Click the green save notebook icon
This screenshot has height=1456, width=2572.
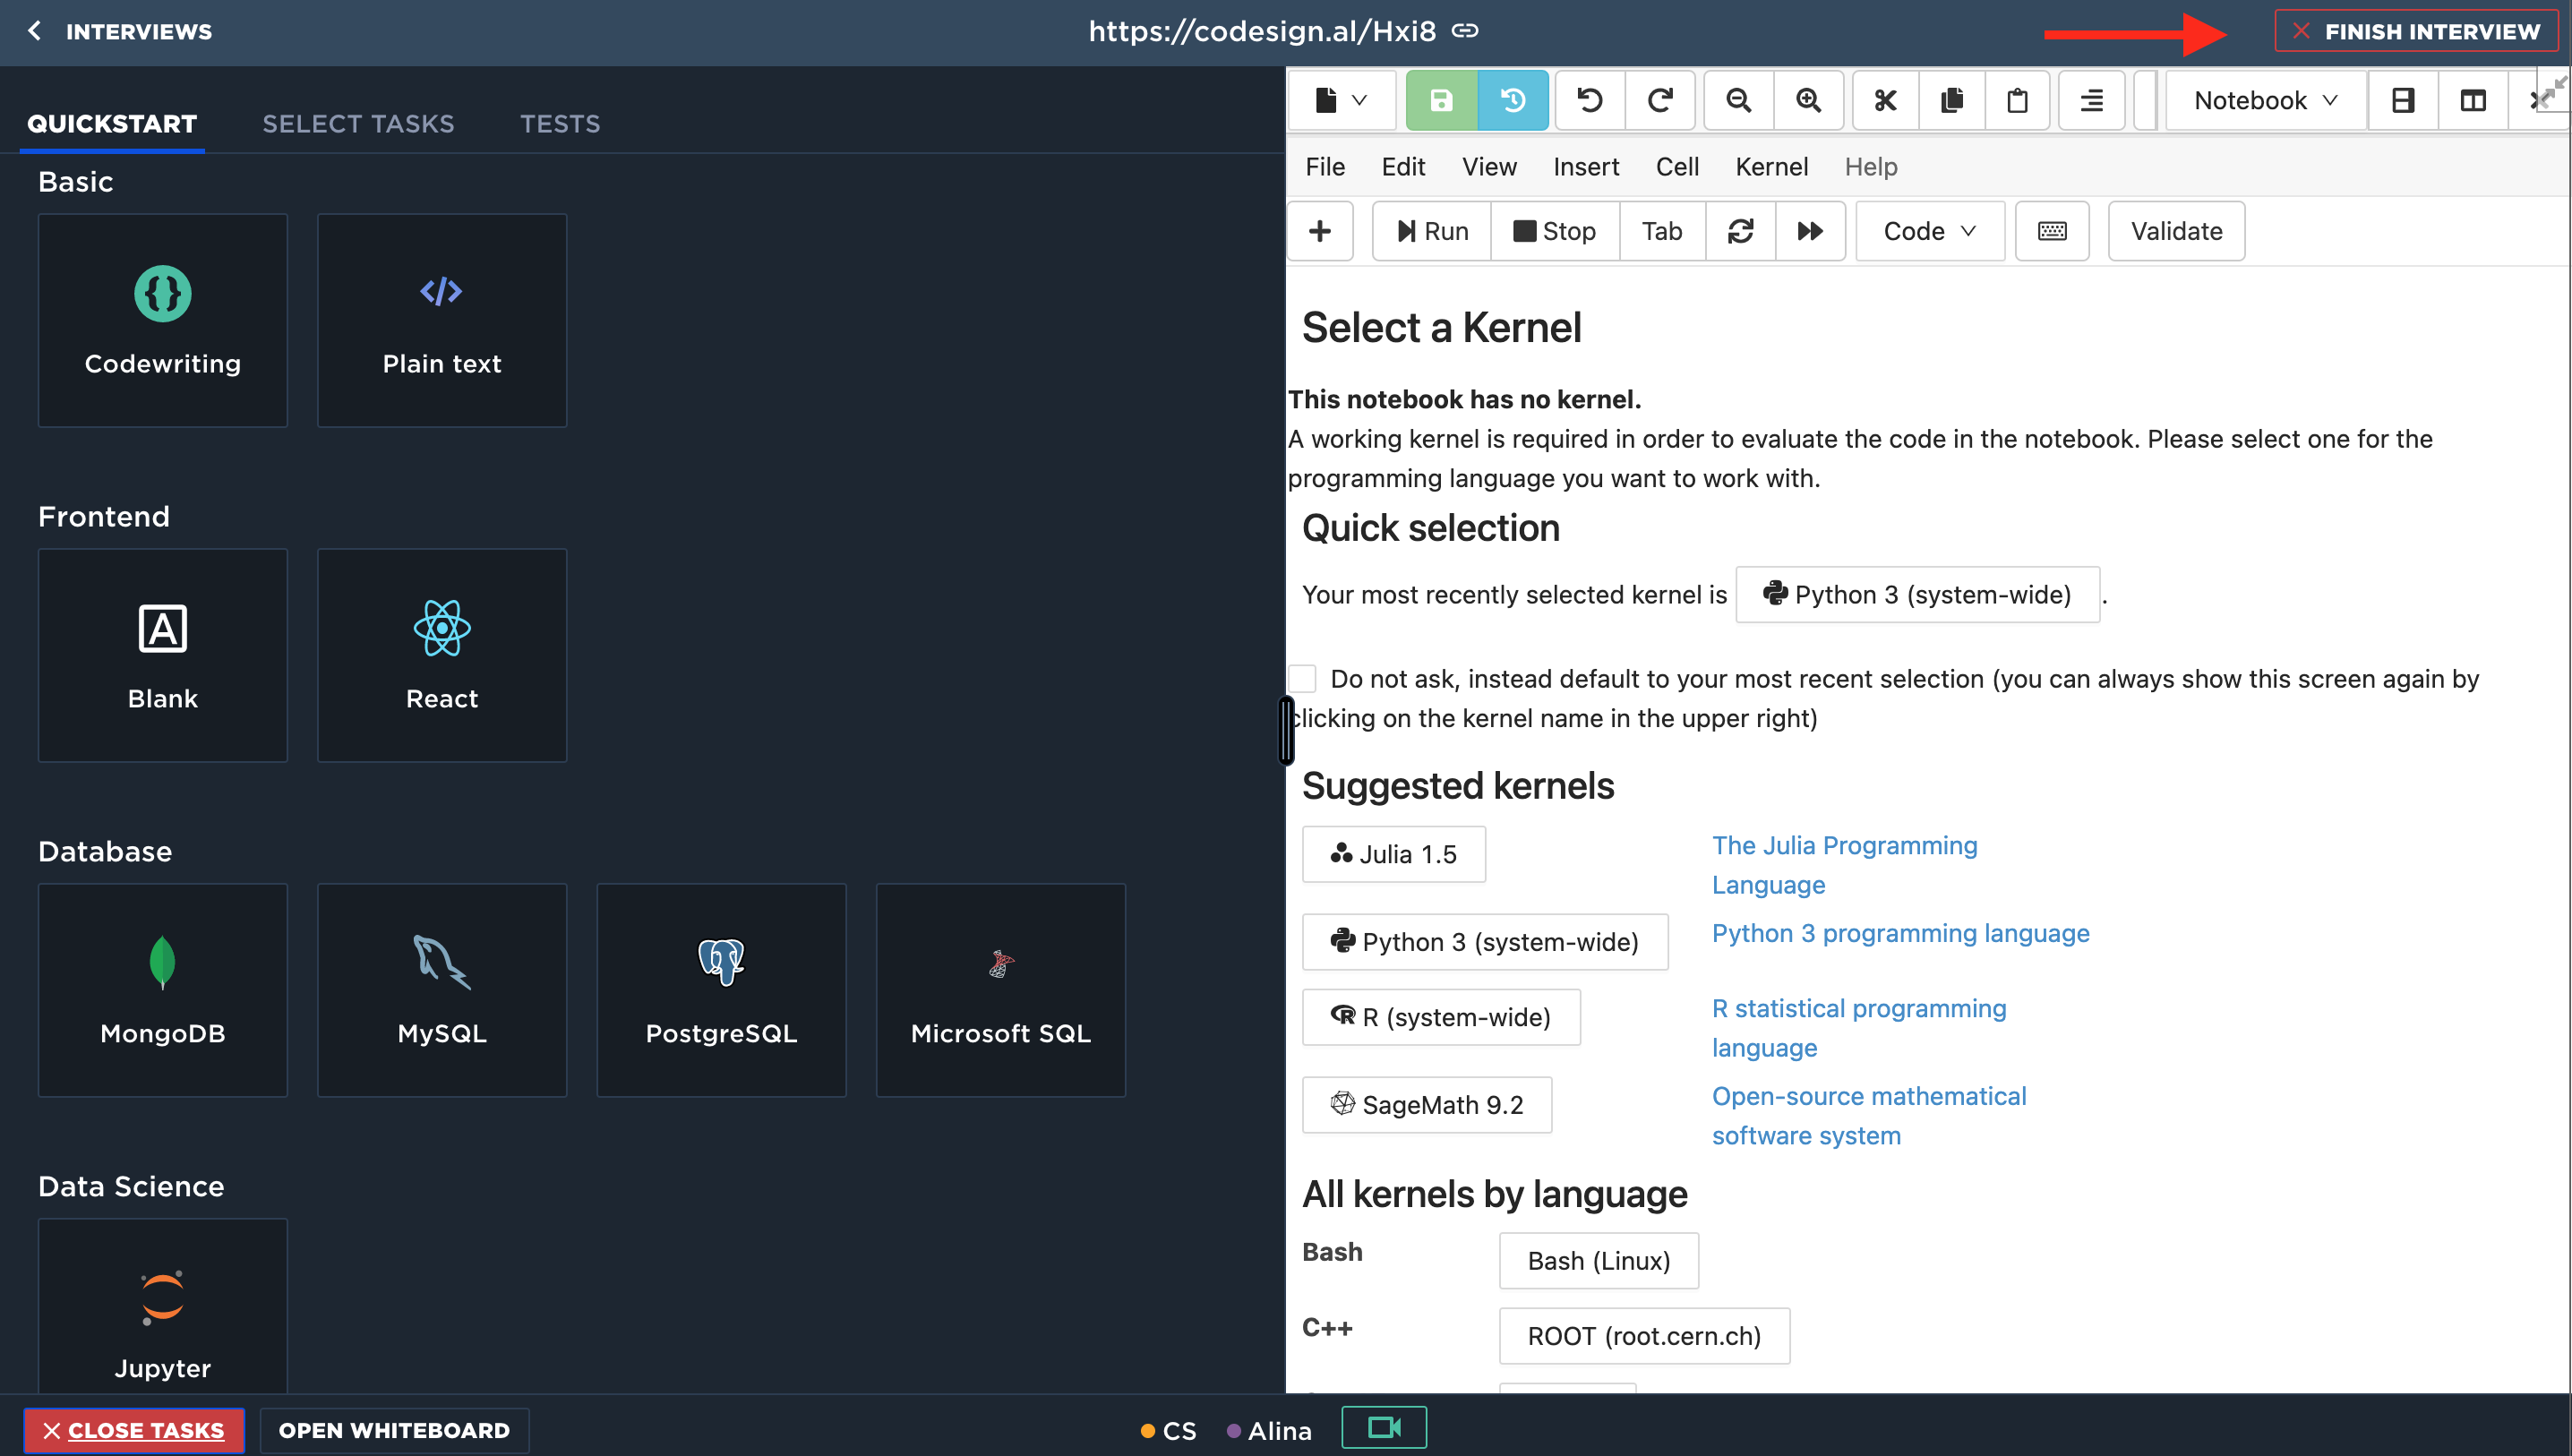(1441, 100)
